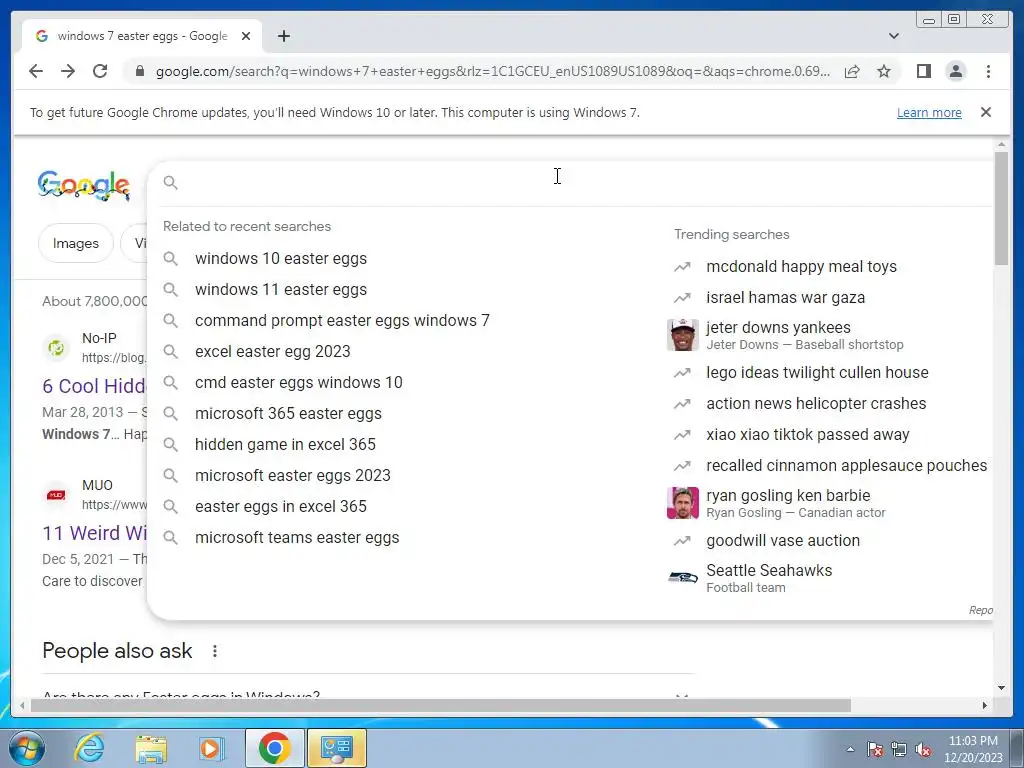Image resolution: width=1024 pixels, height=768 pixels.
Task: Click vertical scrollbar up arrow
Action: 1002,144
